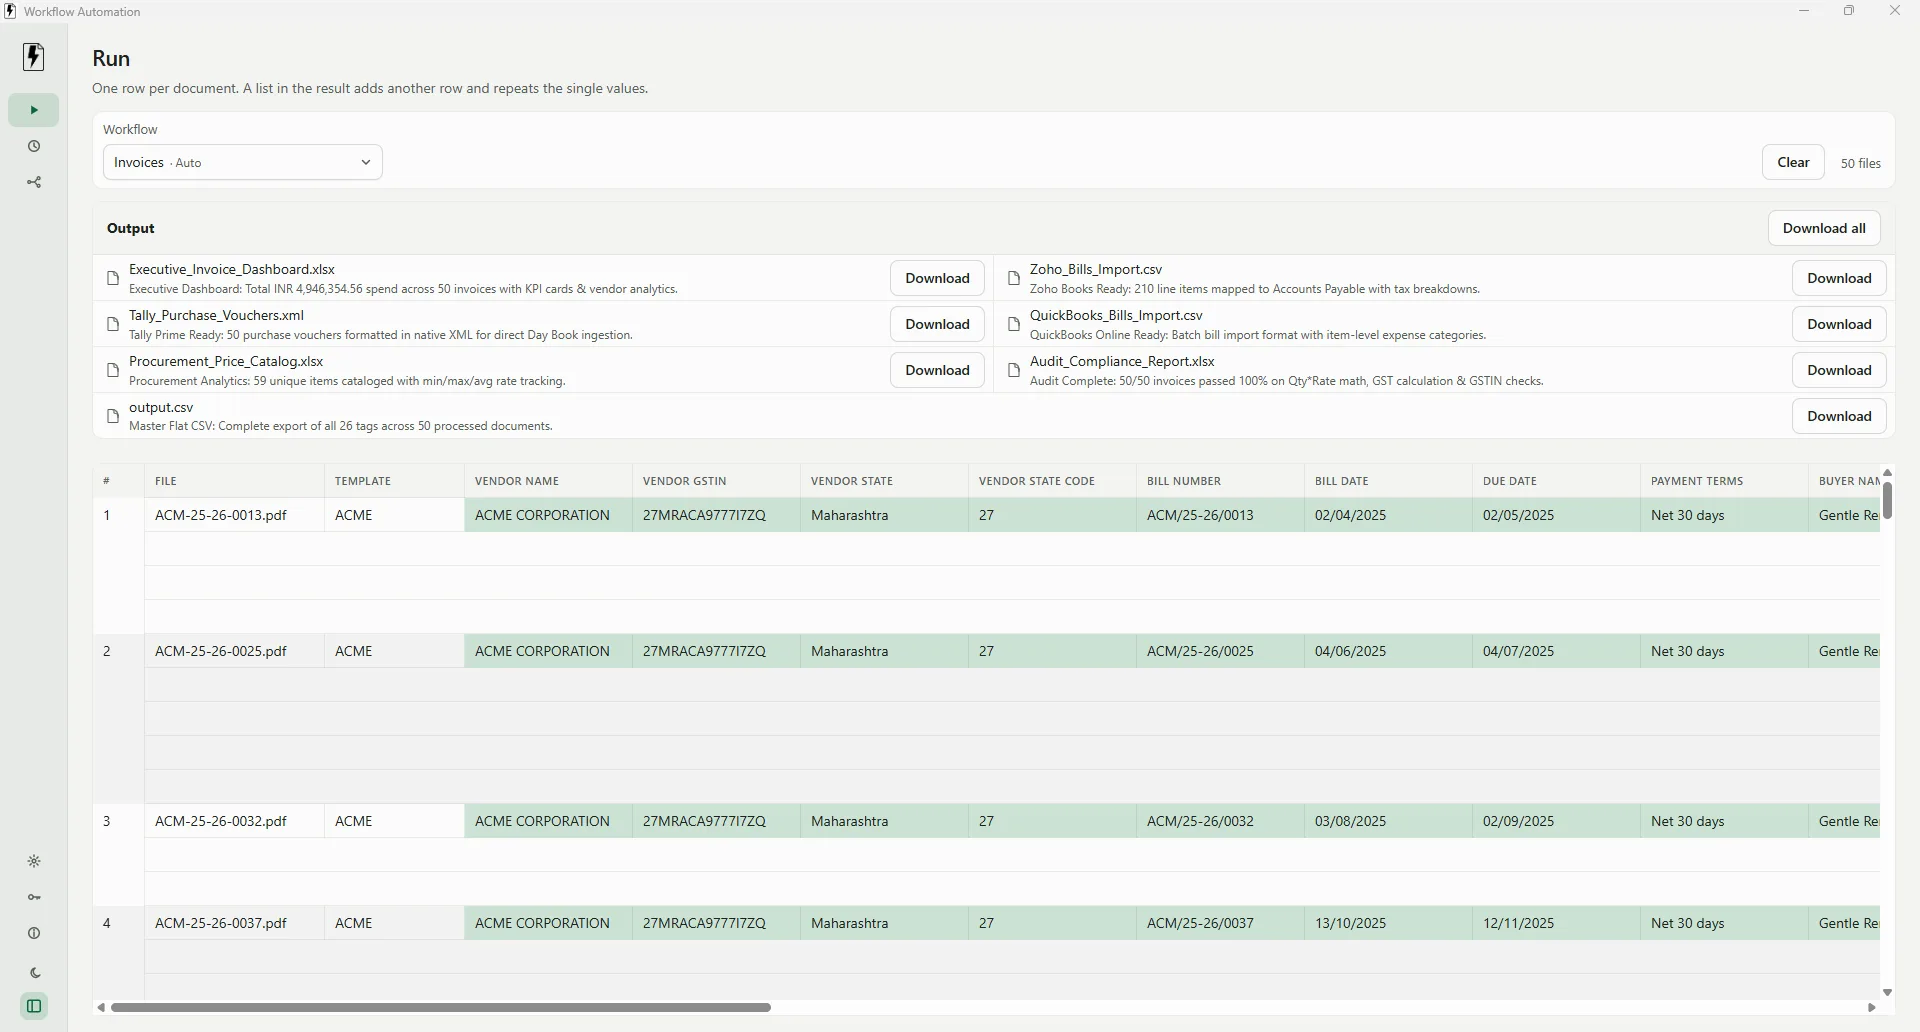Download the output.csv master file
1920x1032 pixels.
tap(1839, 416)
